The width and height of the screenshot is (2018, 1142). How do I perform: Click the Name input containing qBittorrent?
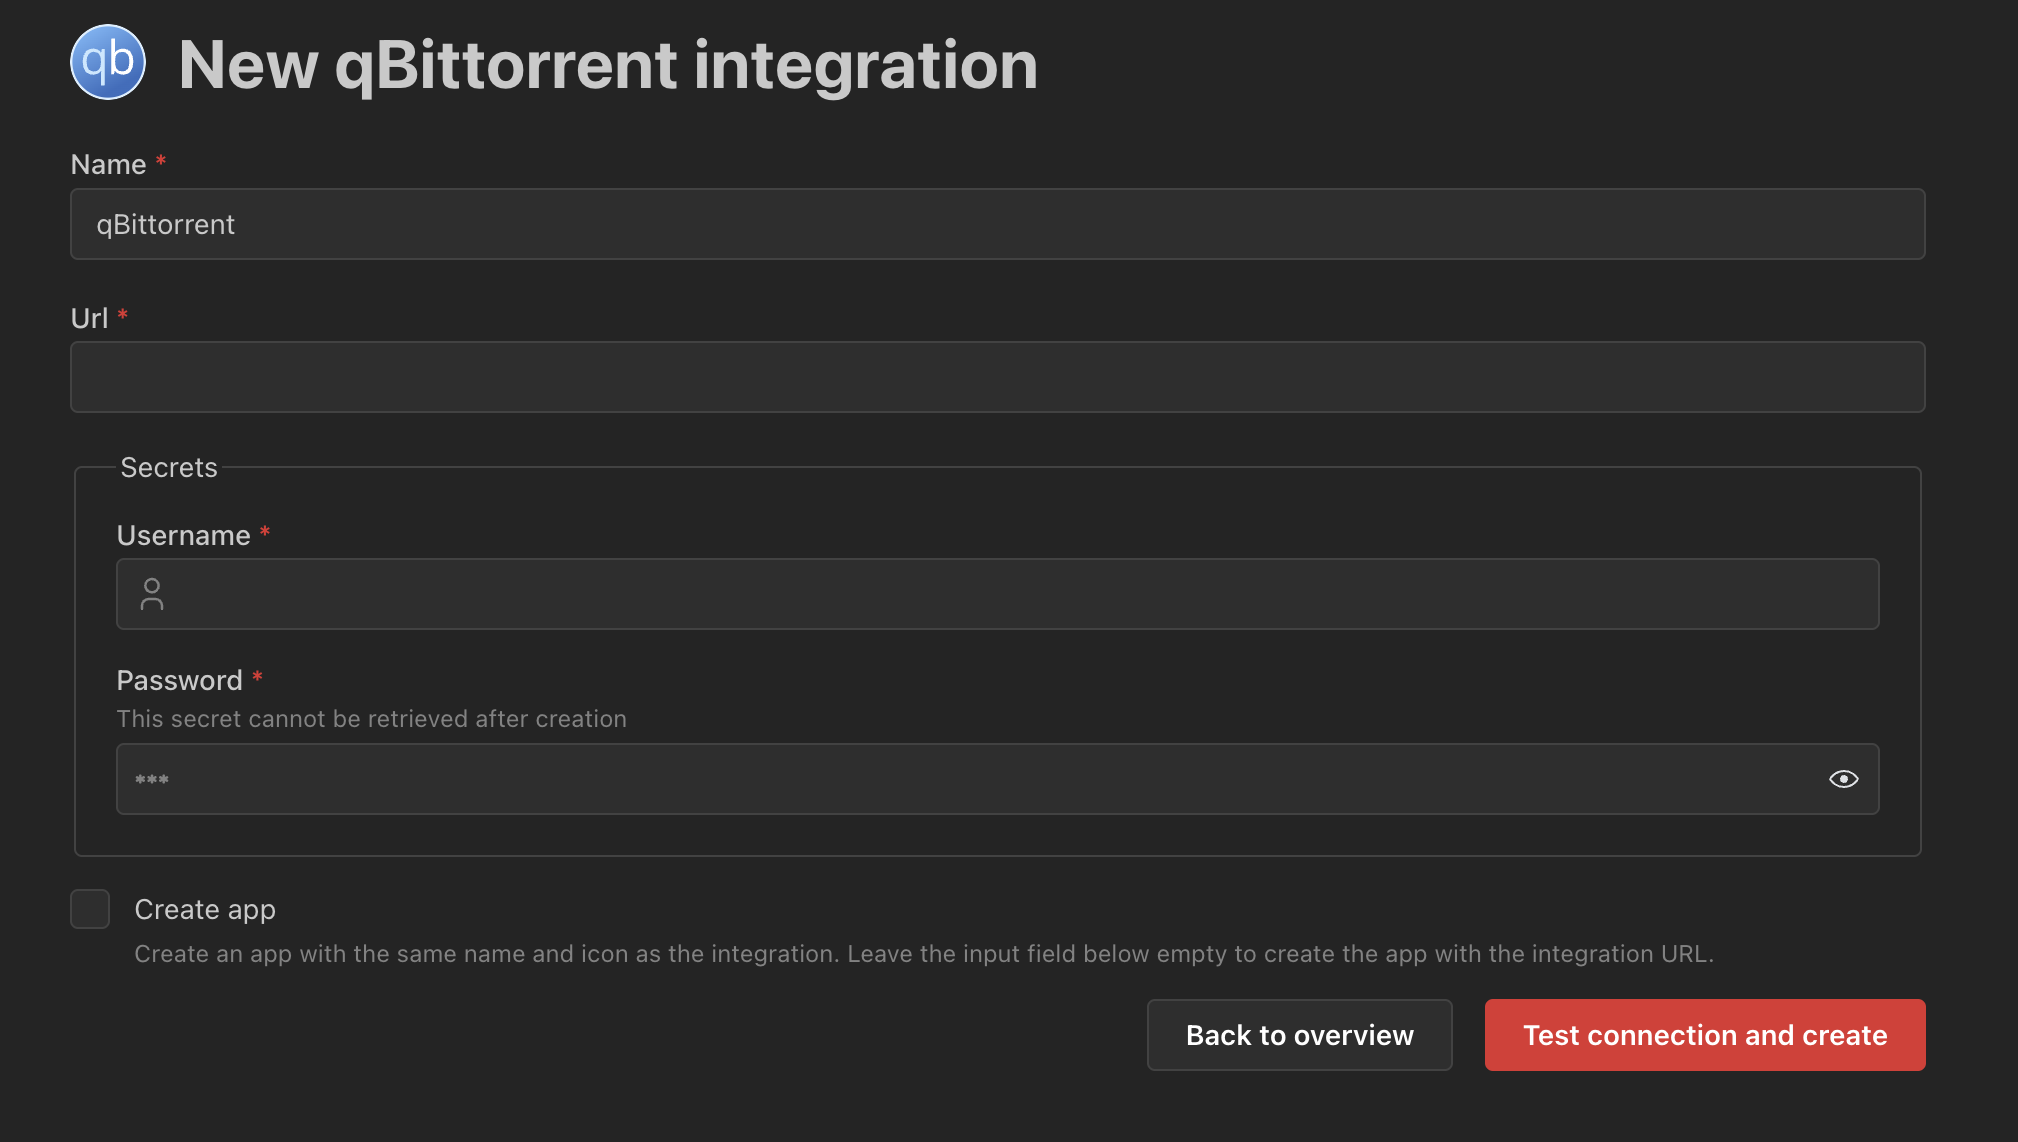tap(997, 224)
